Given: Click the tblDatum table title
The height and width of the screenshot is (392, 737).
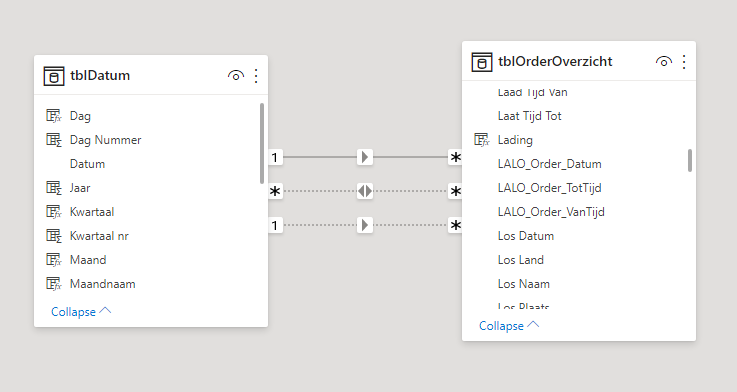Looking at the screenshot, I should [100, 75].
